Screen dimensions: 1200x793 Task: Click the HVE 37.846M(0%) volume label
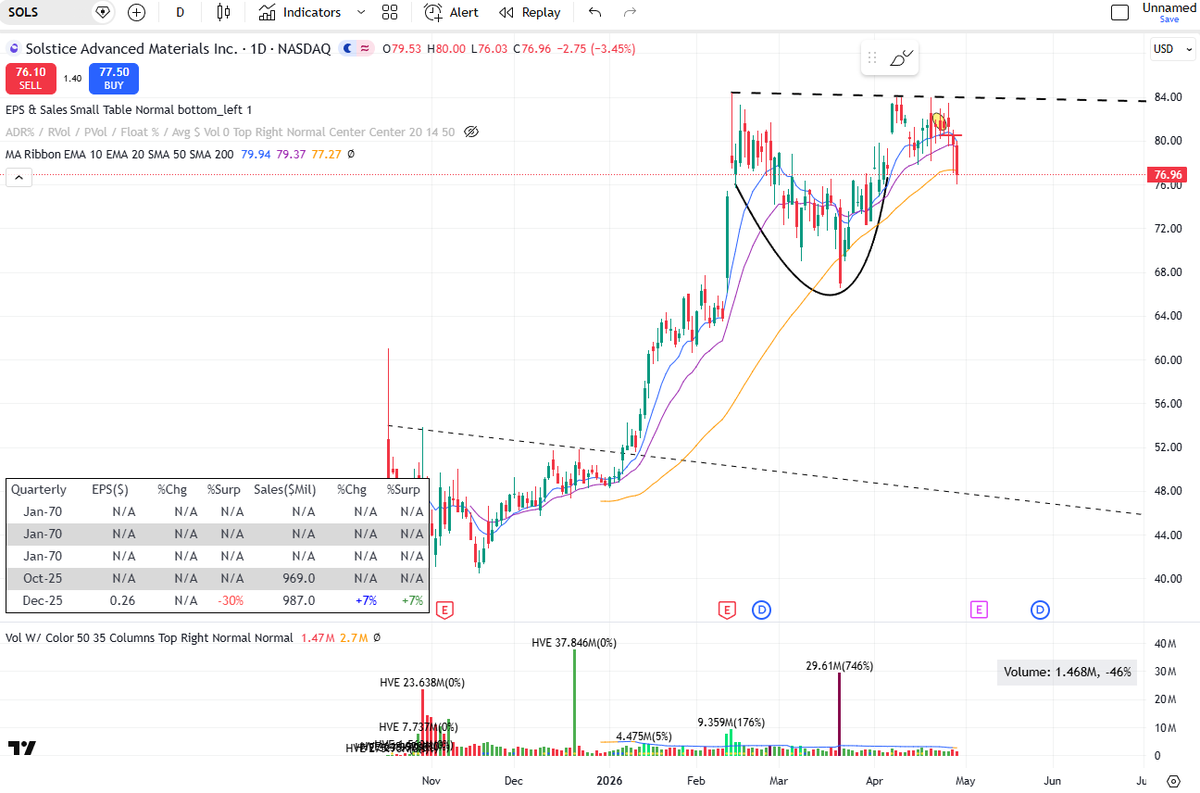click(x=574, y=643)
